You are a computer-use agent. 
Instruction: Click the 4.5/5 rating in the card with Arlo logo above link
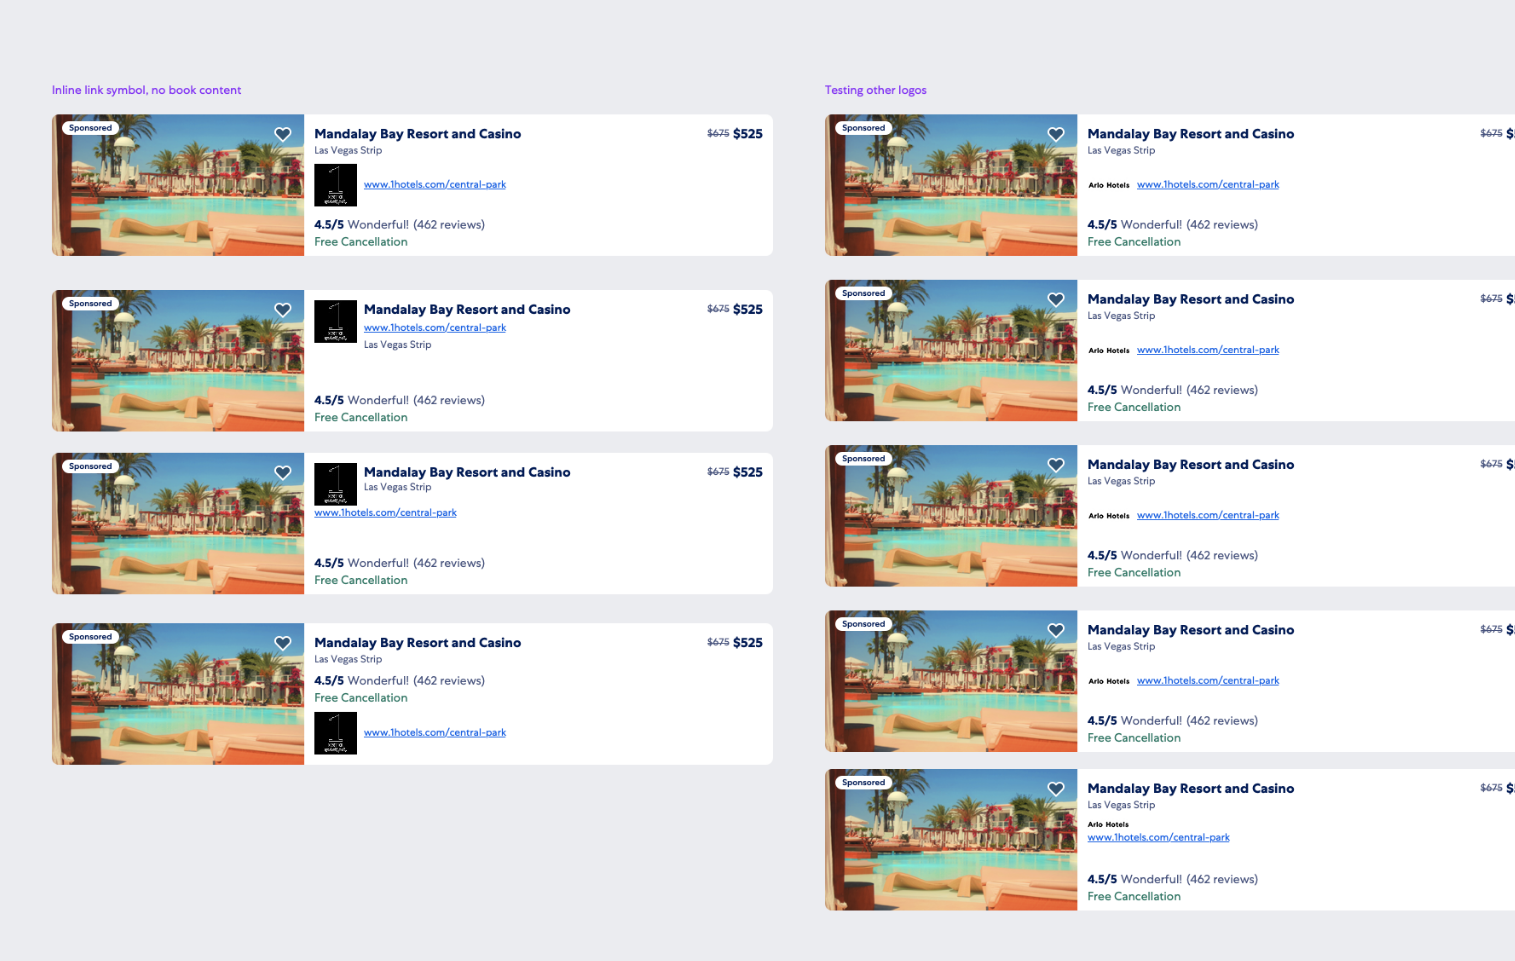[1102, 880]
